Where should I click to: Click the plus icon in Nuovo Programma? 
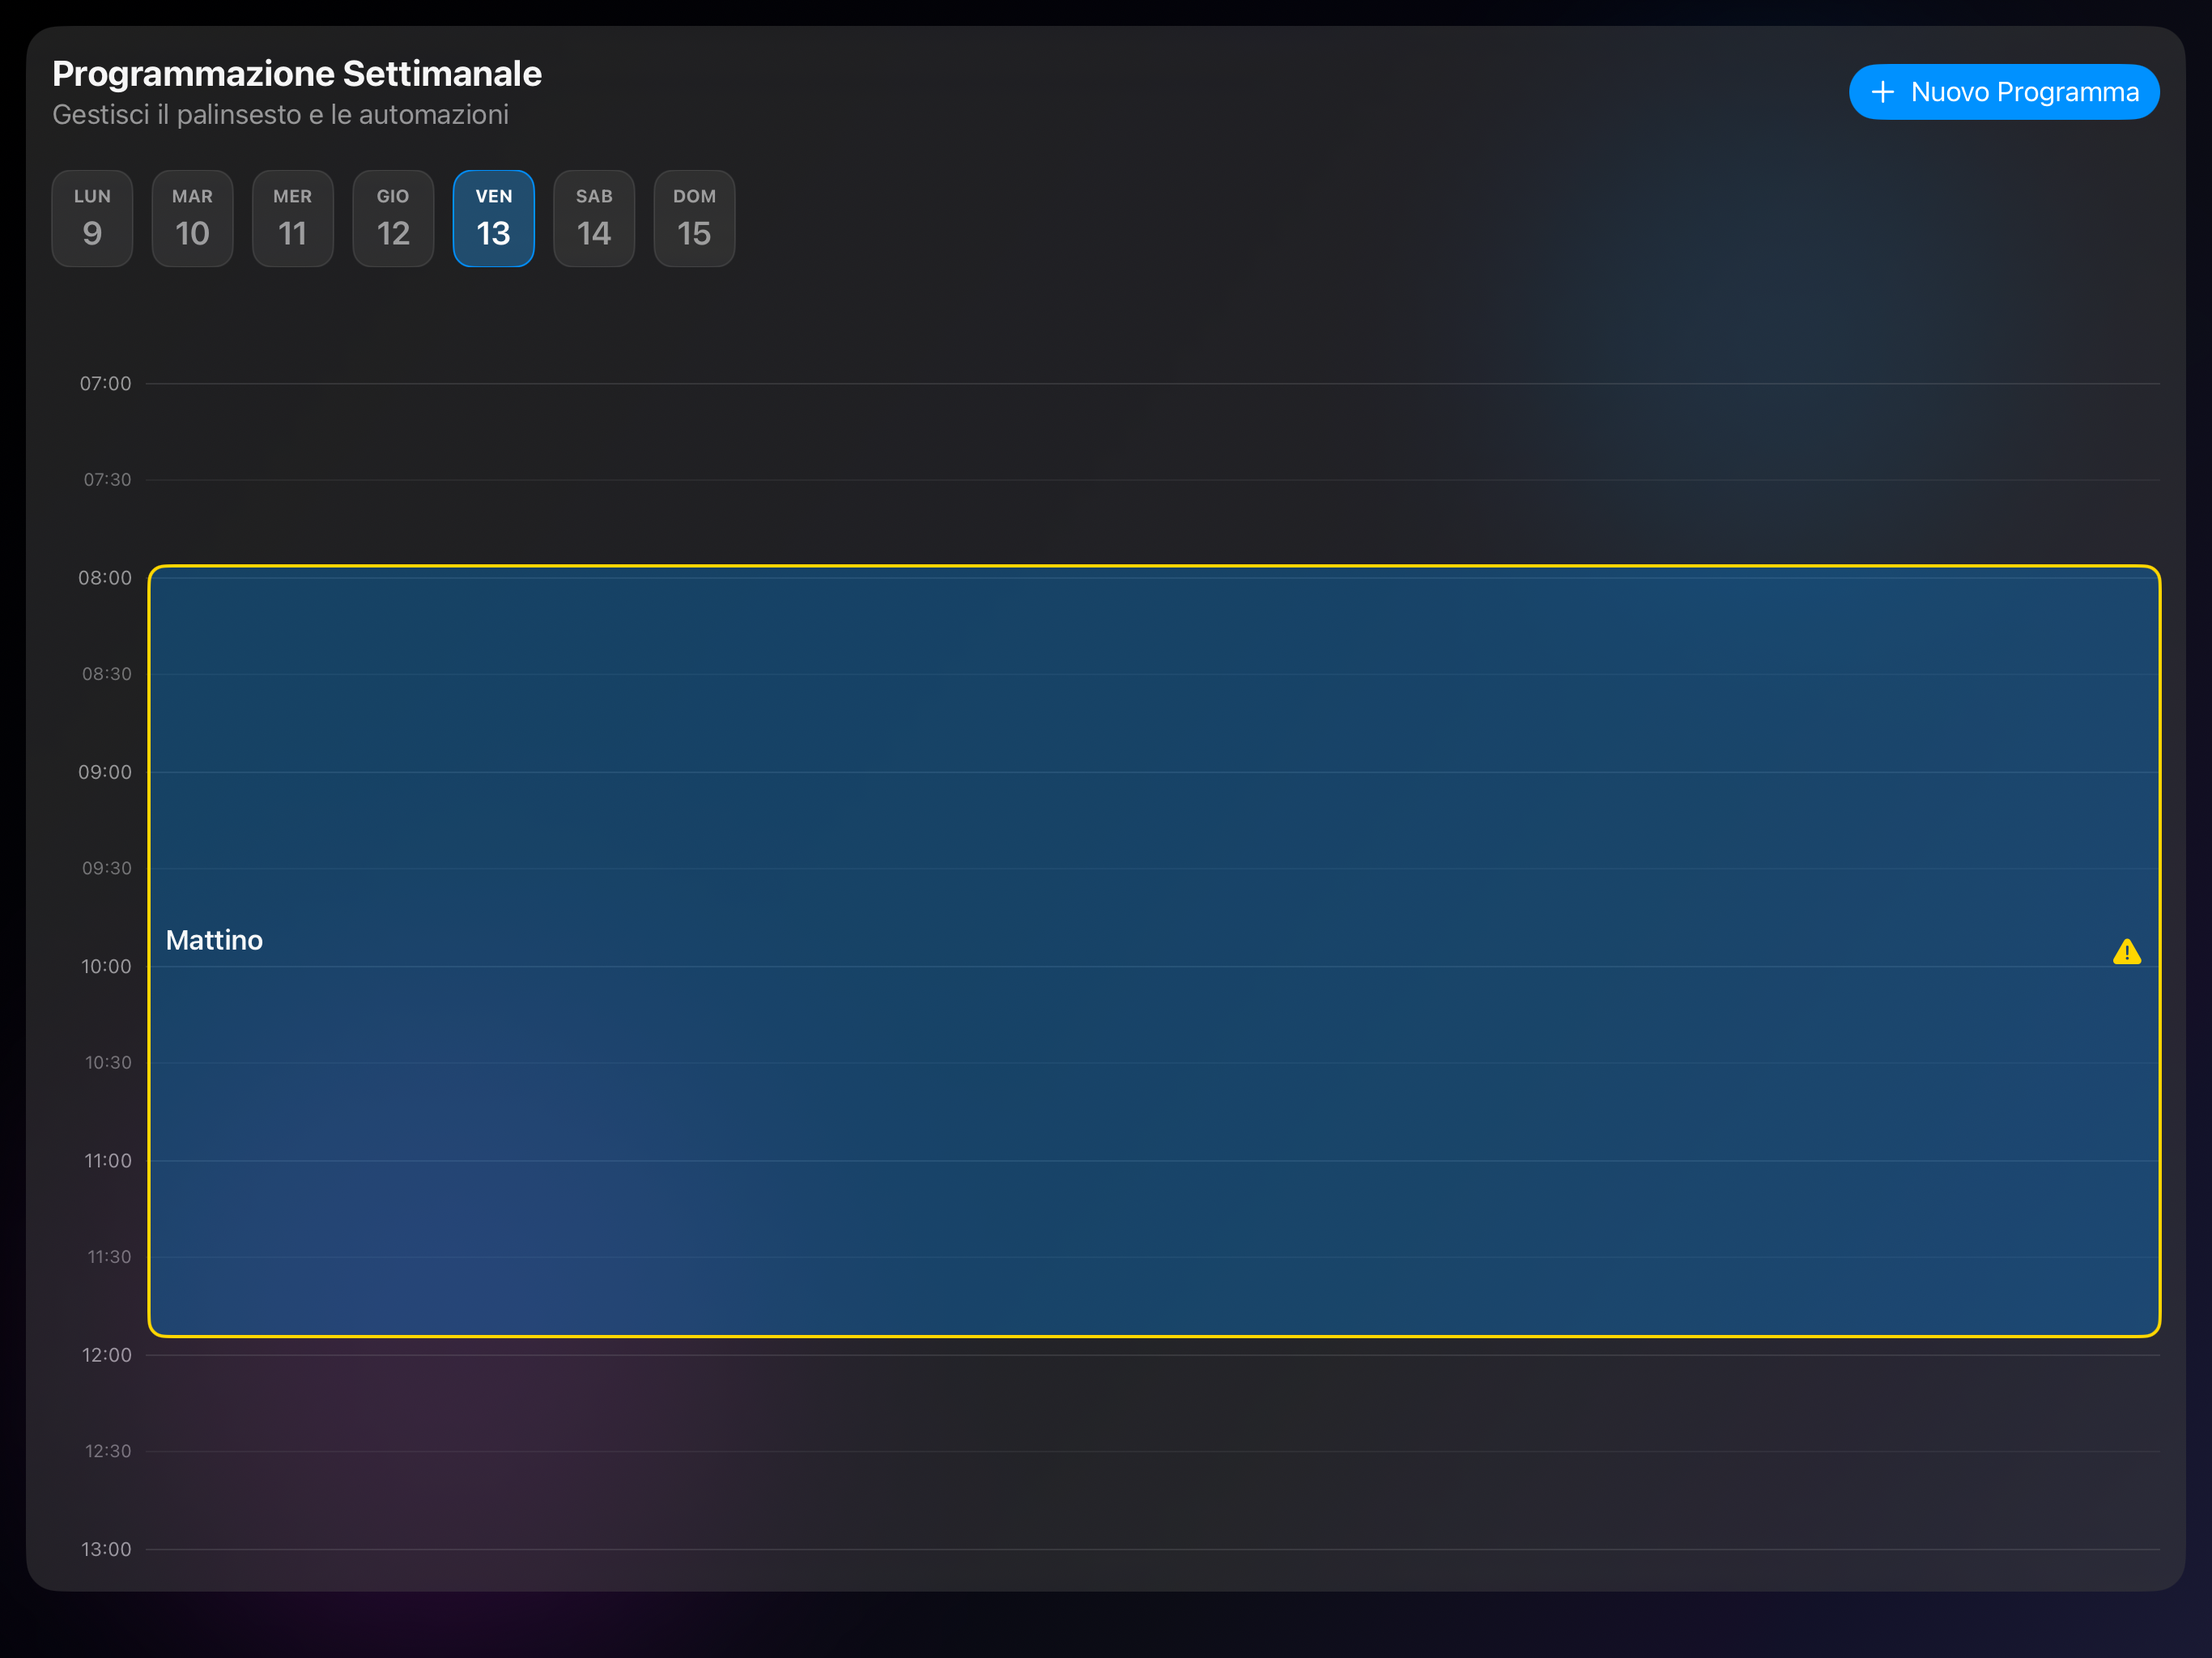[1882, 92]
